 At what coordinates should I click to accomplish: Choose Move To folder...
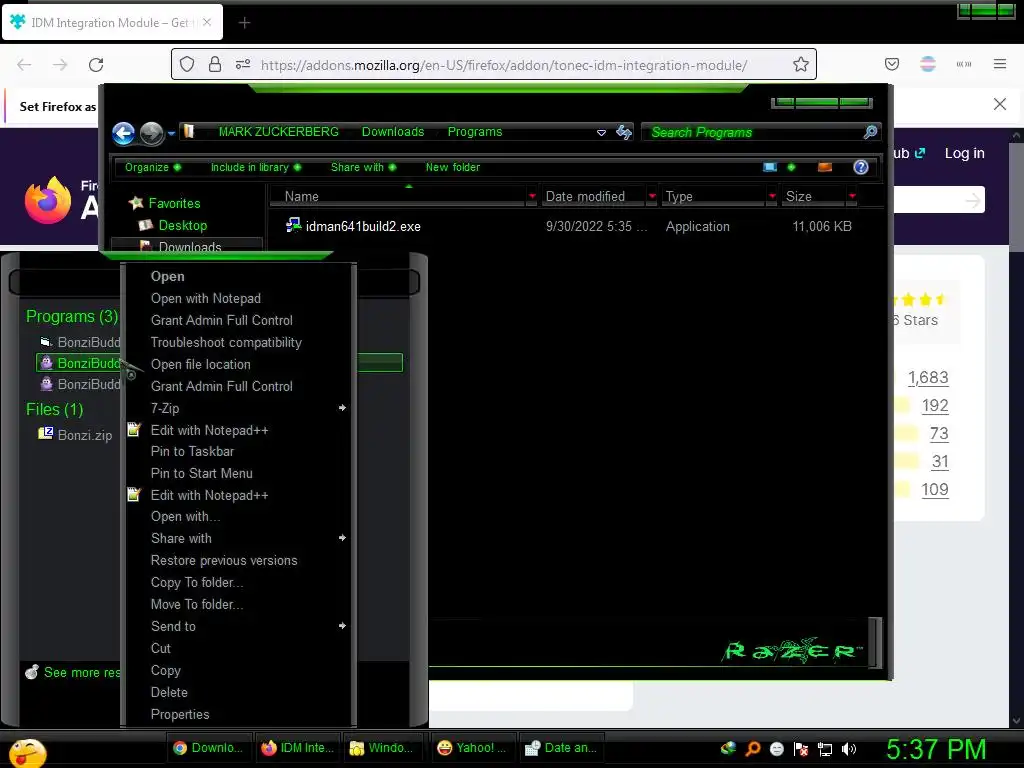click(x=238, y=605)
